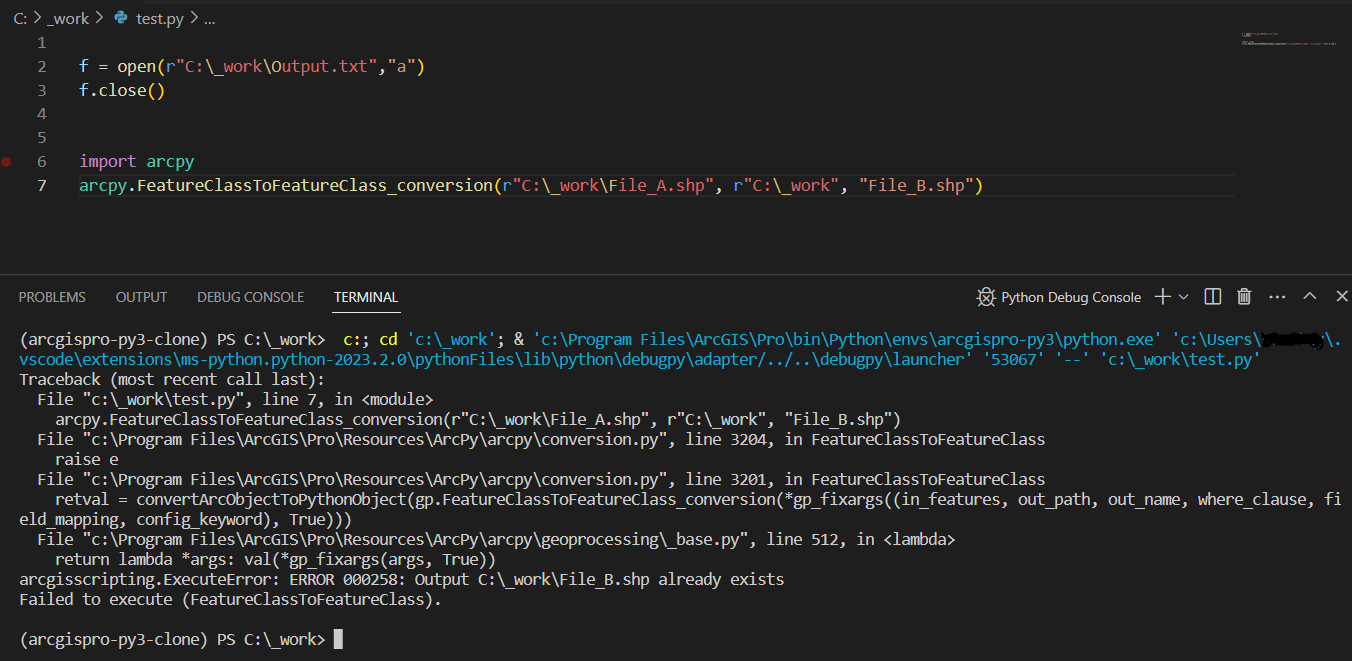Click the Python file icon in breadcrumb

click(121, 18)
